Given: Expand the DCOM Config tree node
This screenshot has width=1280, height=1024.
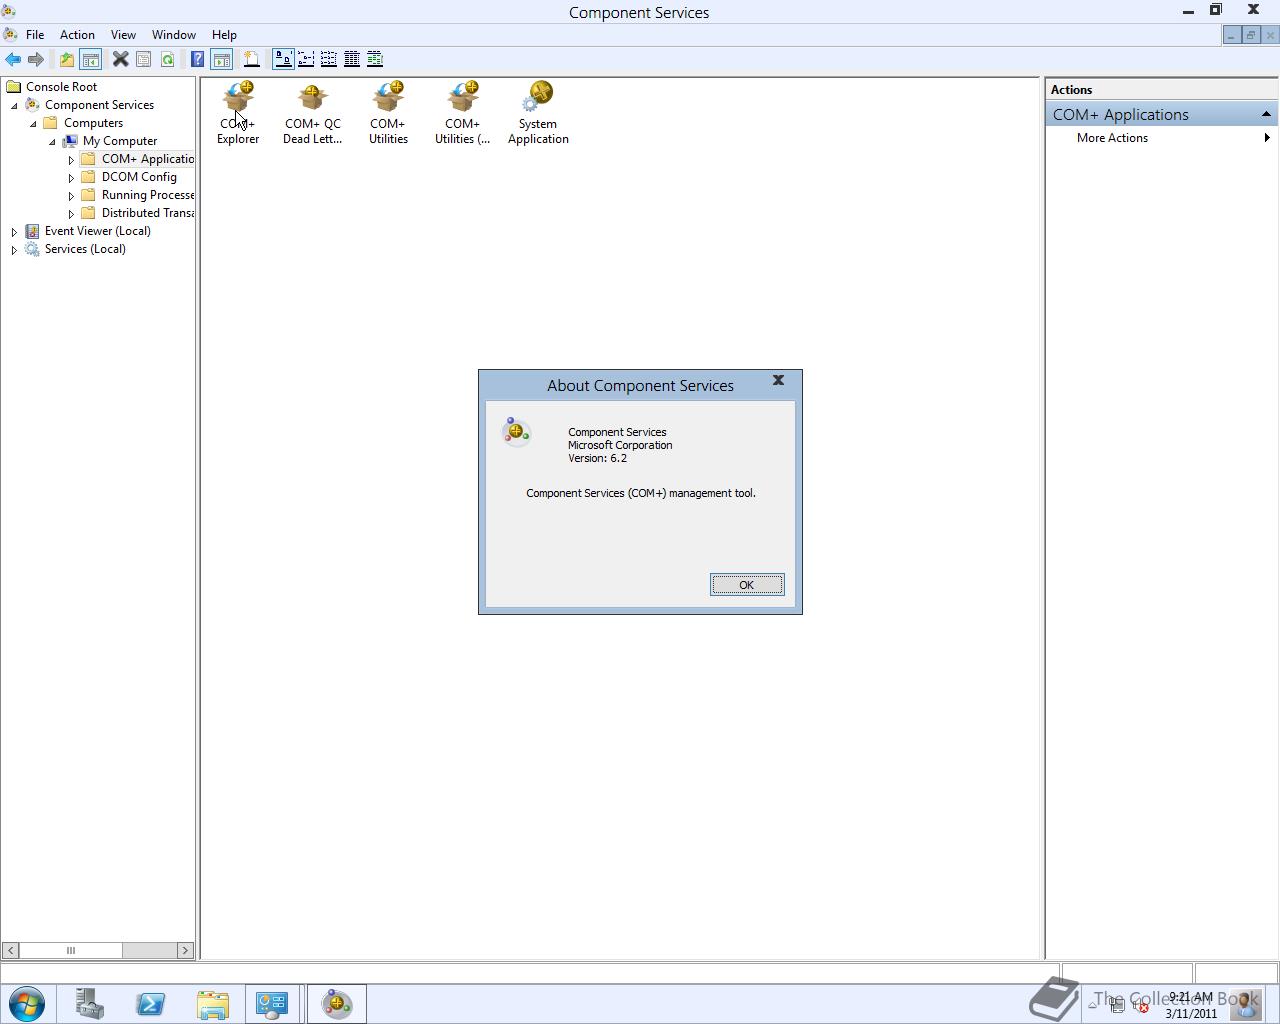Looking at the screenshot, I should click(71, 178).
